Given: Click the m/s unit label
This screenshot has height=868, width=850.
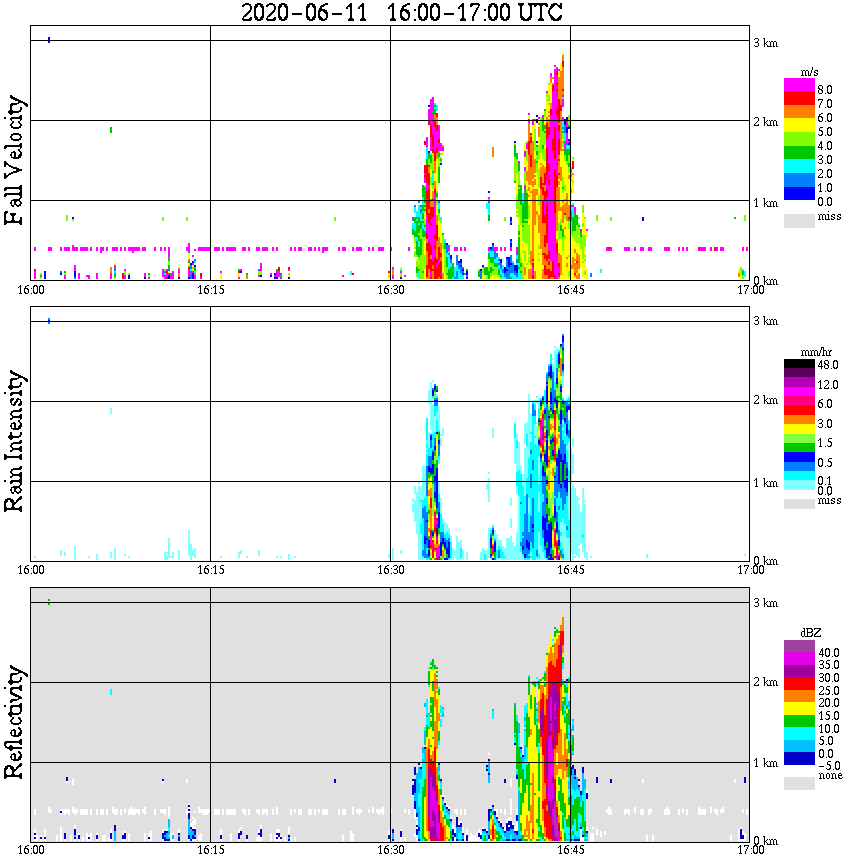Looking at the screenshot, I should pos(810,72).
